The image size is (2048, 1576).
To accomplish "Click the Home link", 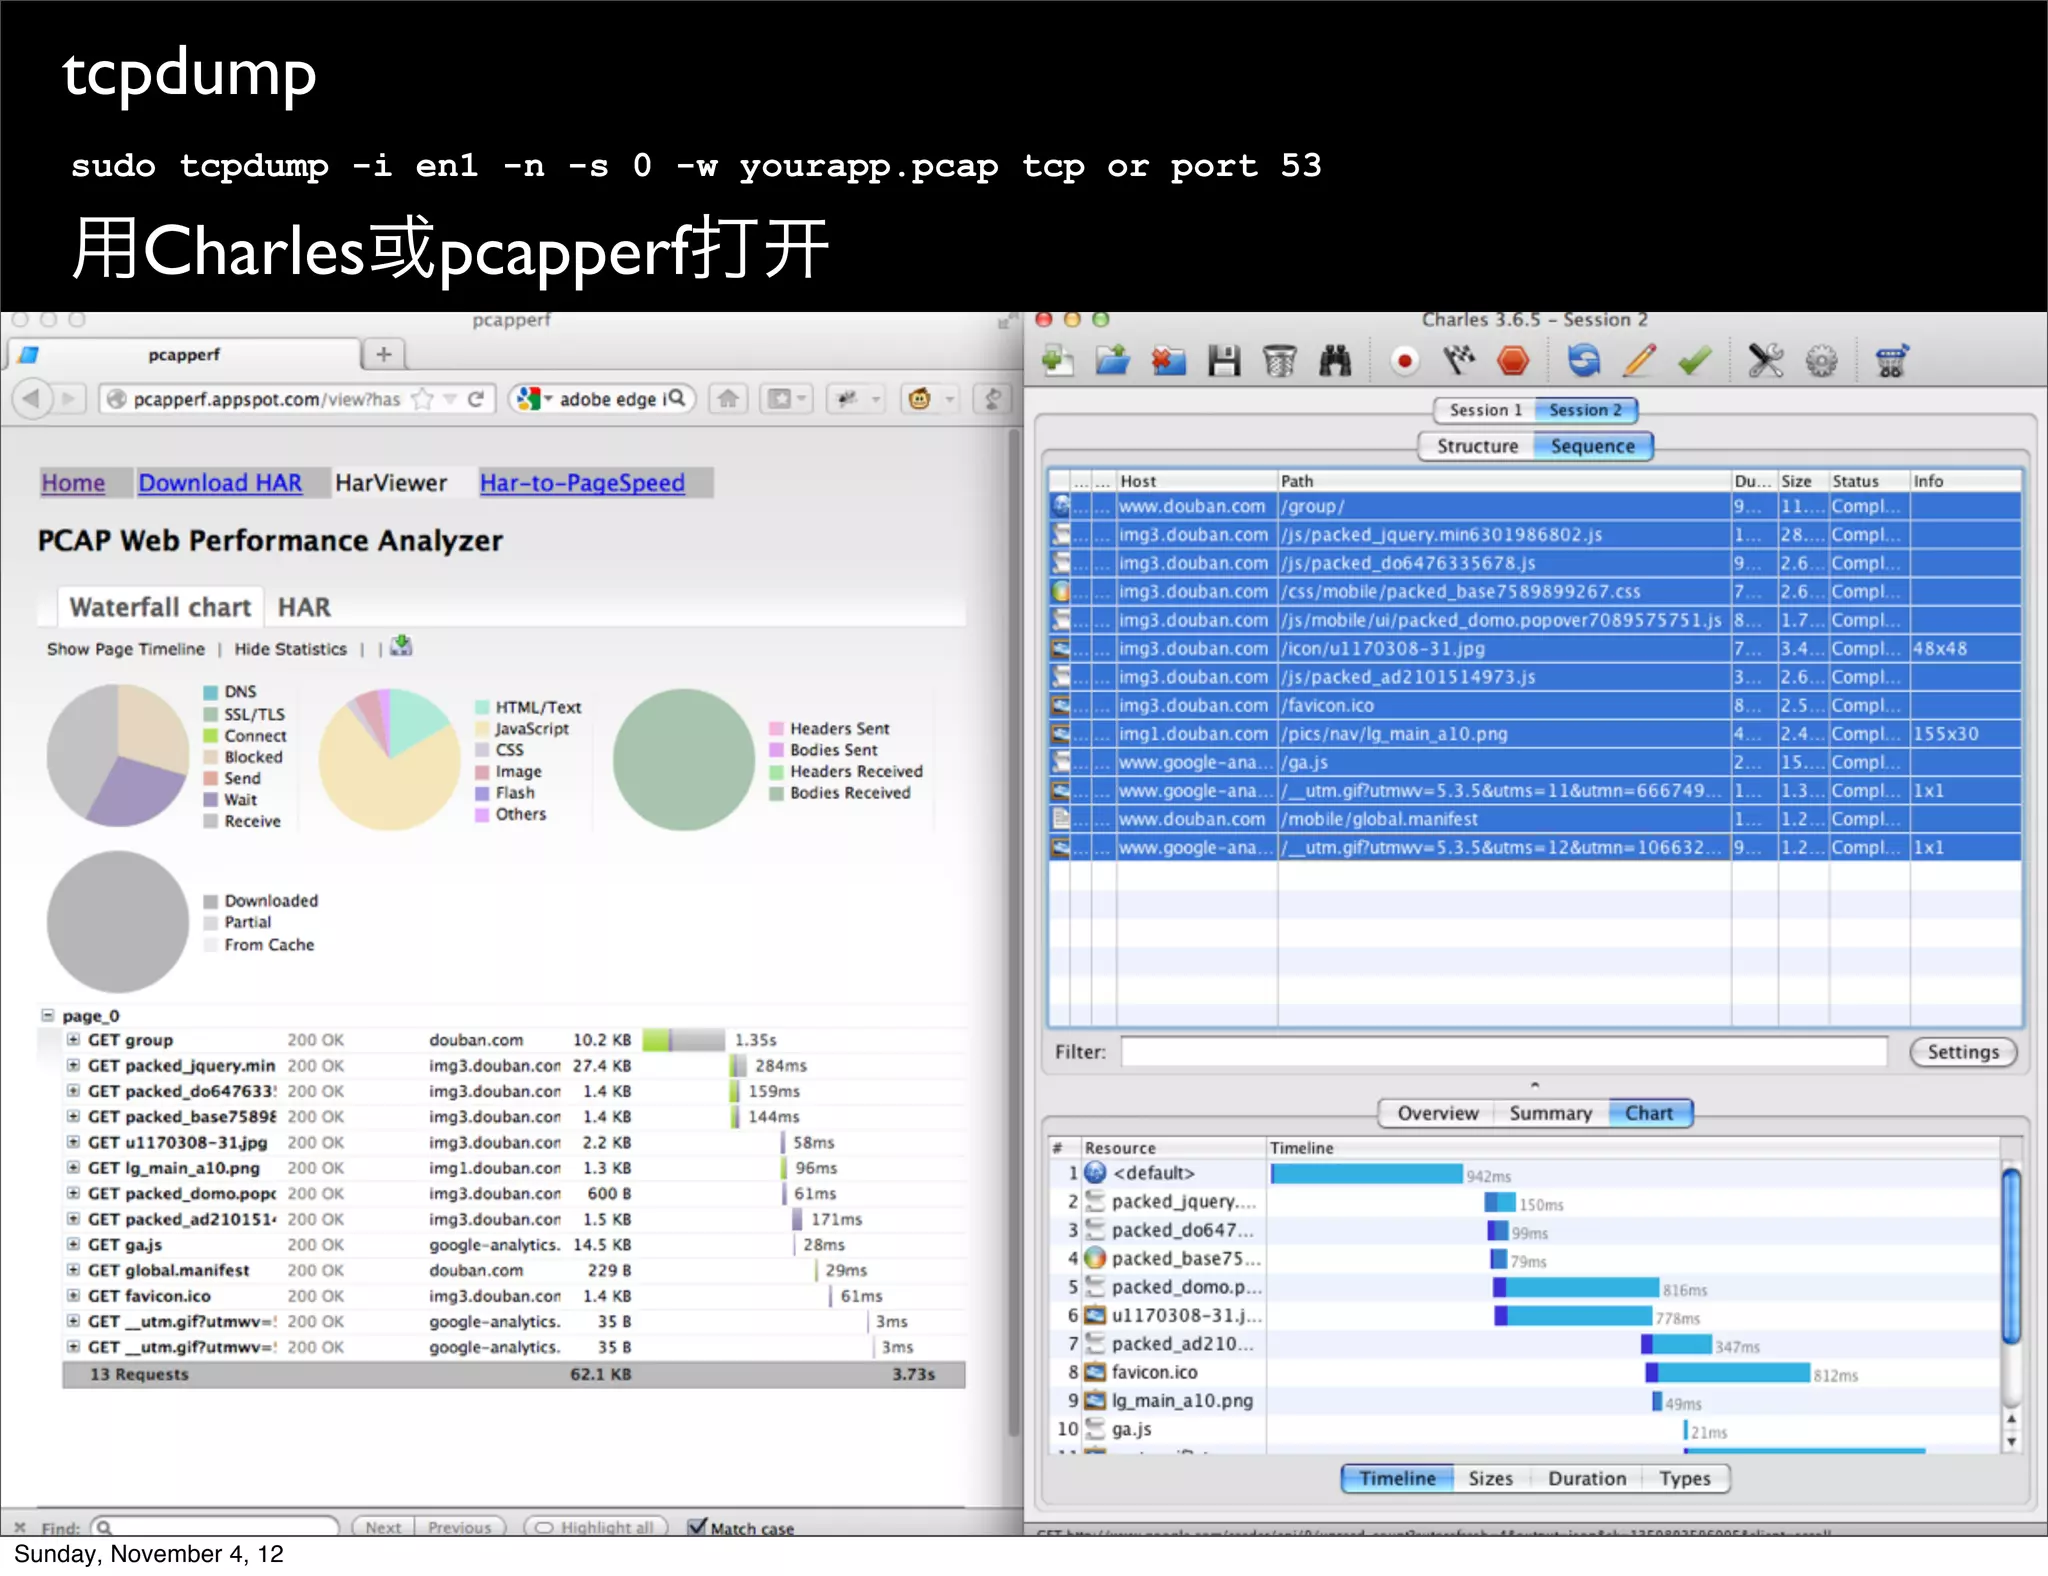I will coord(73,483).
